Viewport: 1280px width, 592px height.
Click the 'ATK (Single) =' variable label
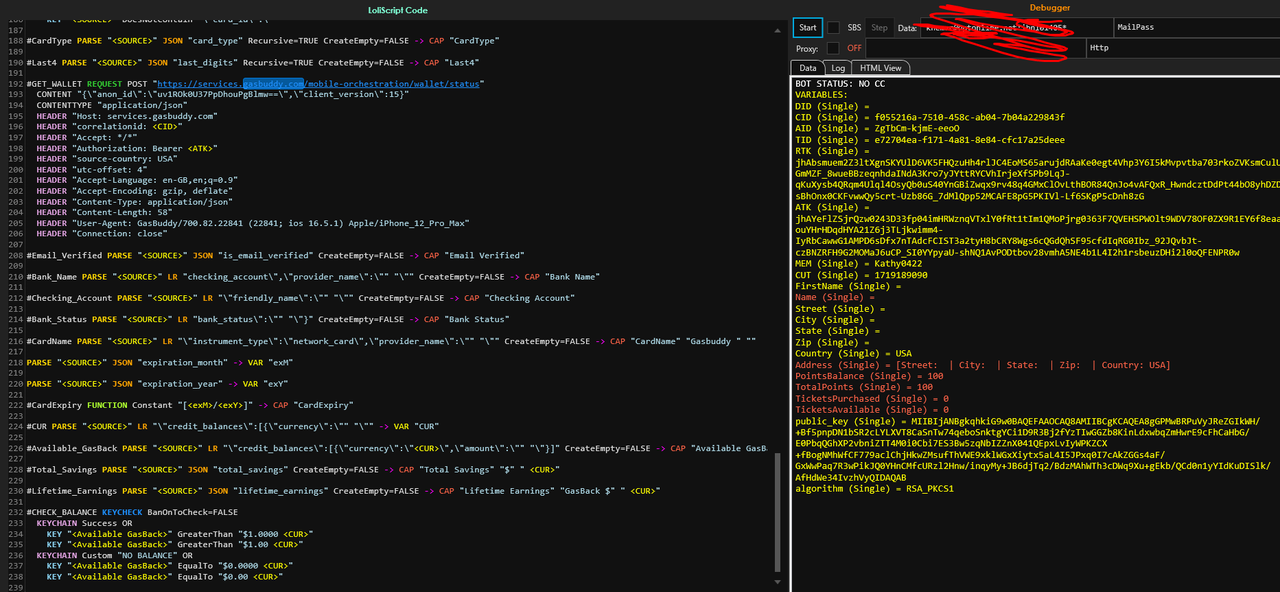click(834, 207)
